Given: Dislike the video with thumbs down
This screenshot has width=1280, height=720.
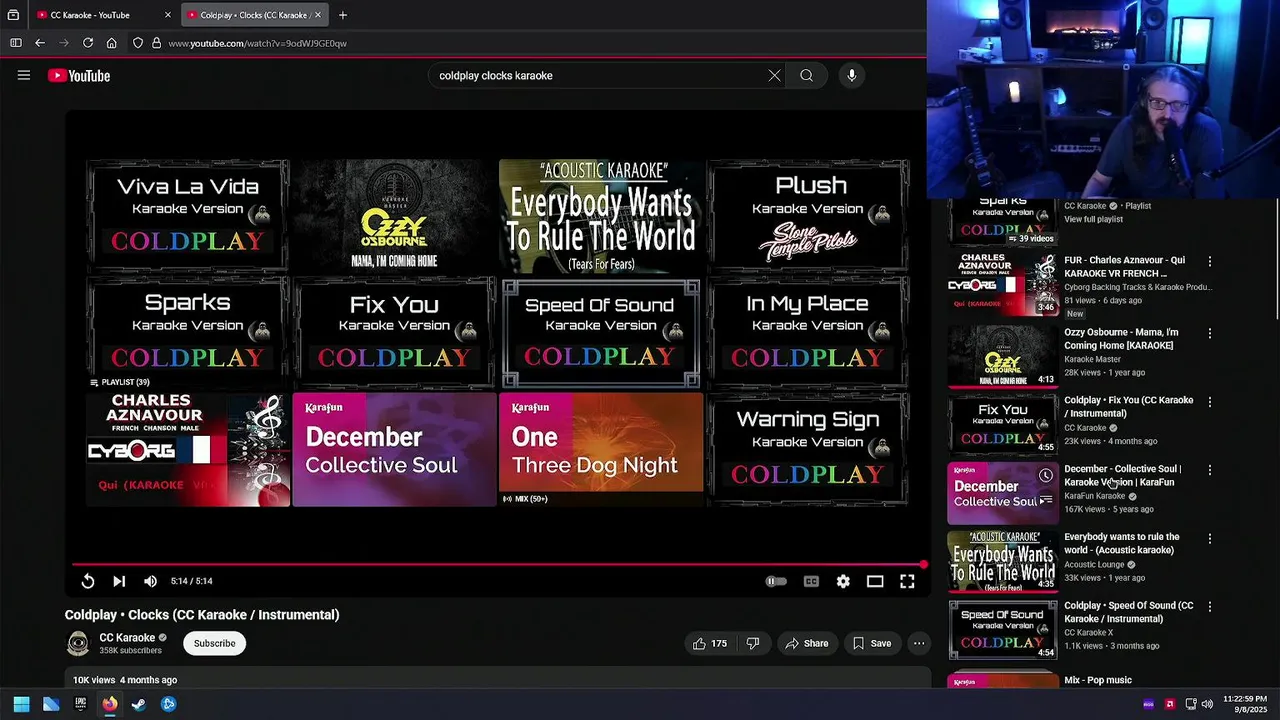Looking at the screenshot, I should coord(753,643).
